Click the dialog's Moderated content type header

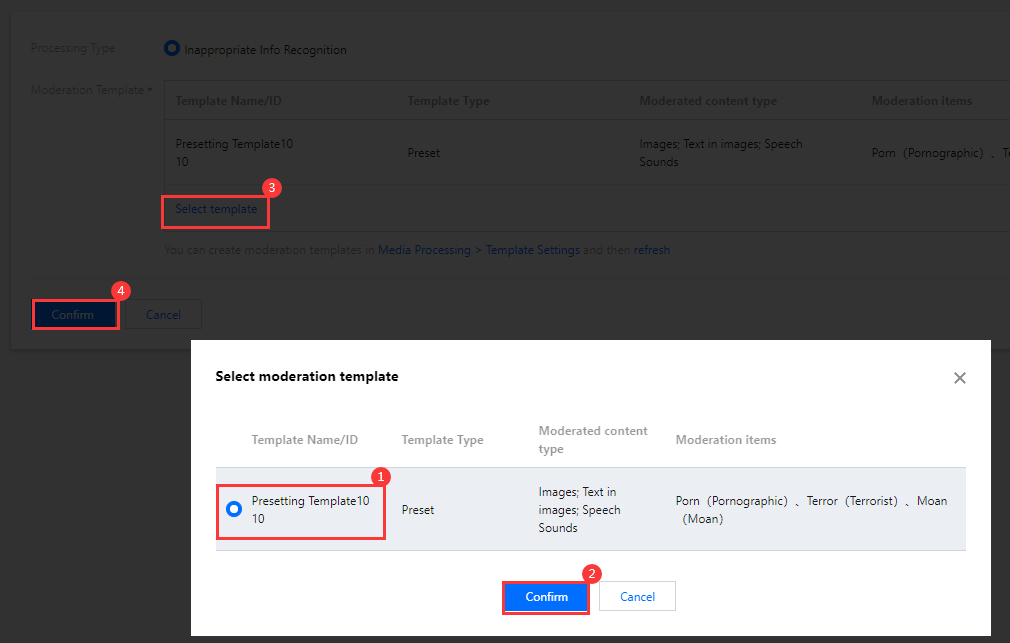(593, 440)
